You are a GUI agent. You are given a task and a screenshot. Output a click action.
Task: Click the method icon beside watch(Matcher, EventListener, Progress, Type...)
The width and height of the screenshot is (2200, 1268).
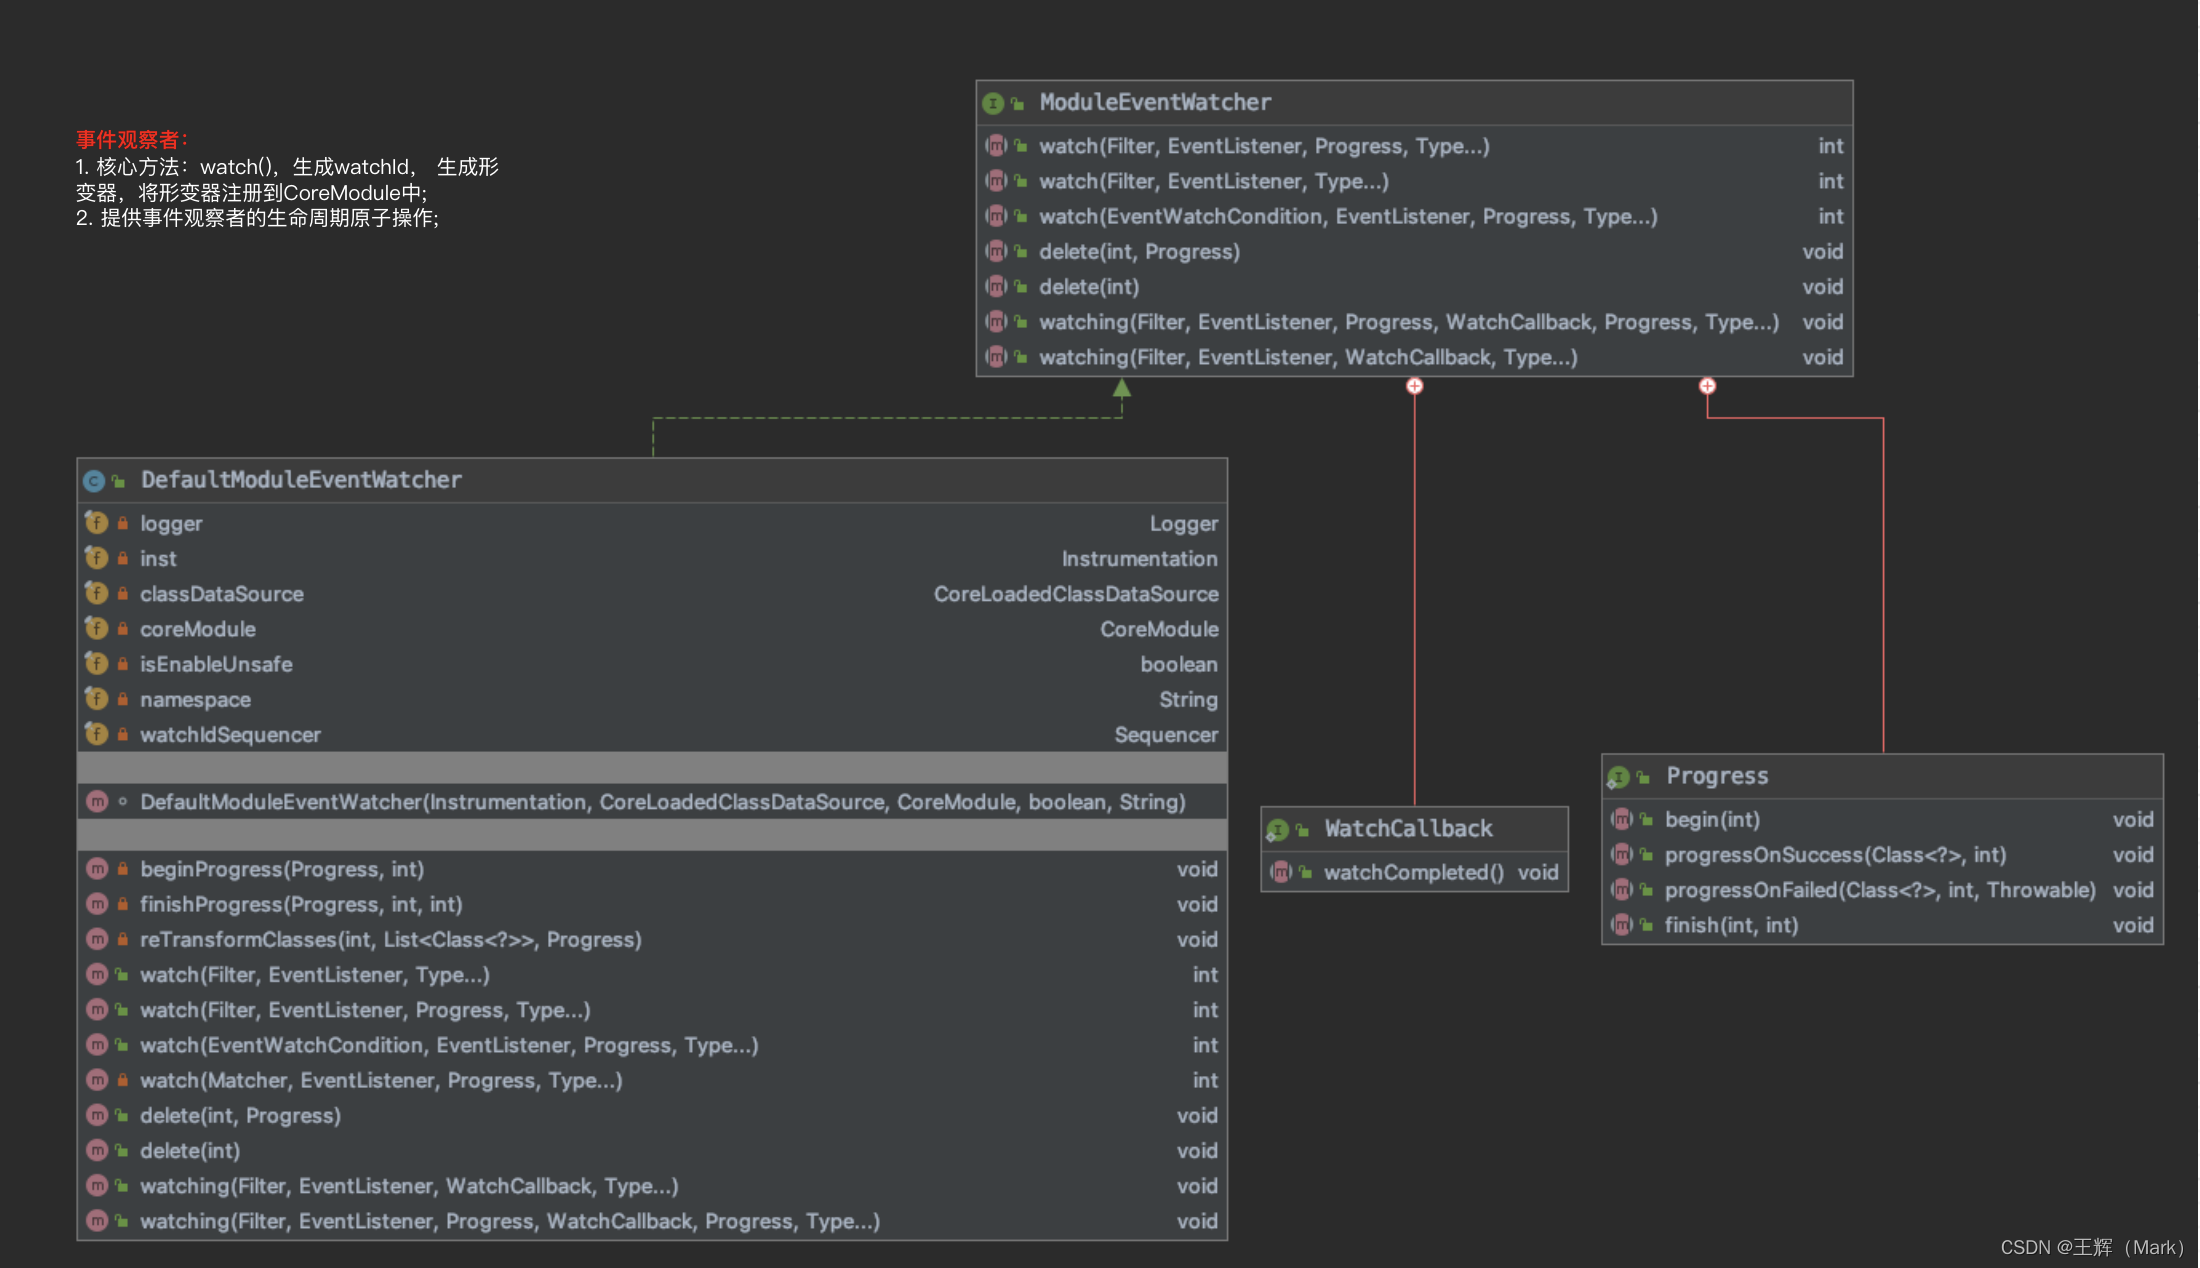point(97,1080)
